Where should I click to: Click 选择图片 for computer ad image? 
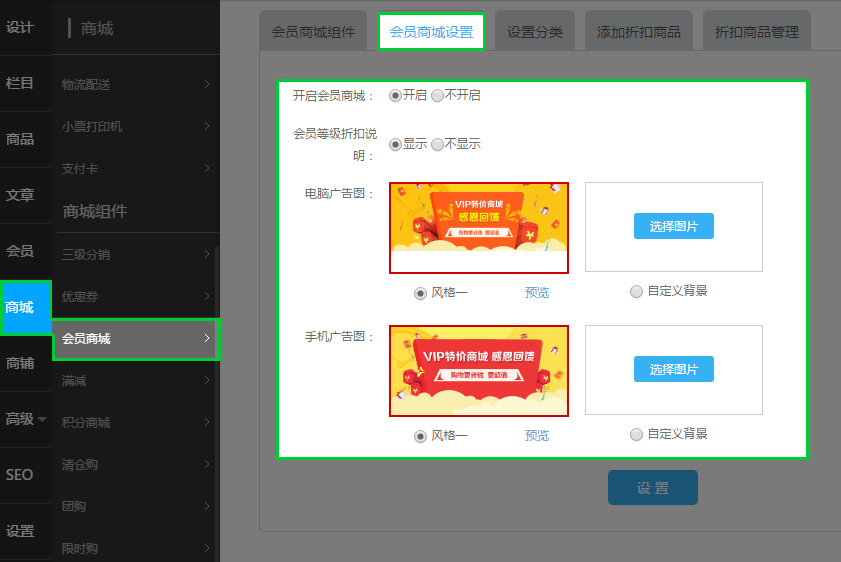(673, 226)
